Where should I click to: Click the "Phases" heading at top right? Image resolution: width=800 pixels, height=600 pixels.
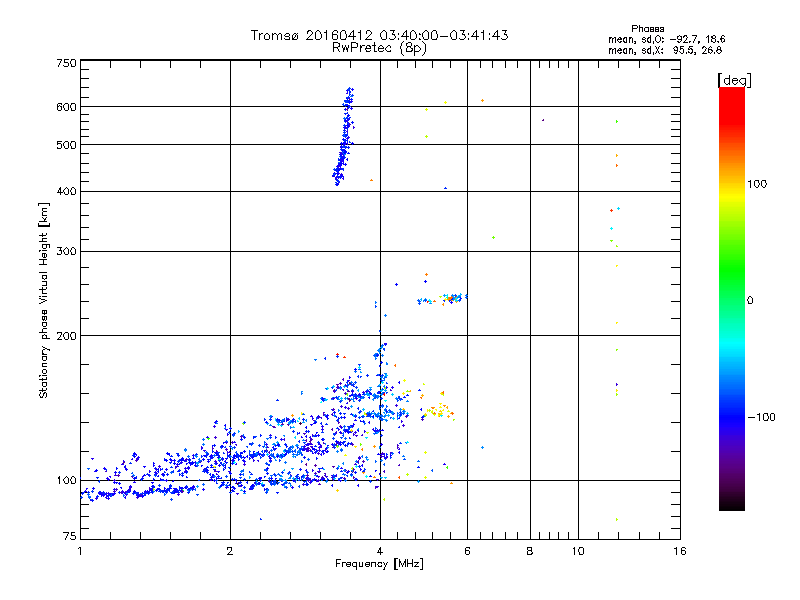click(647, 29)
